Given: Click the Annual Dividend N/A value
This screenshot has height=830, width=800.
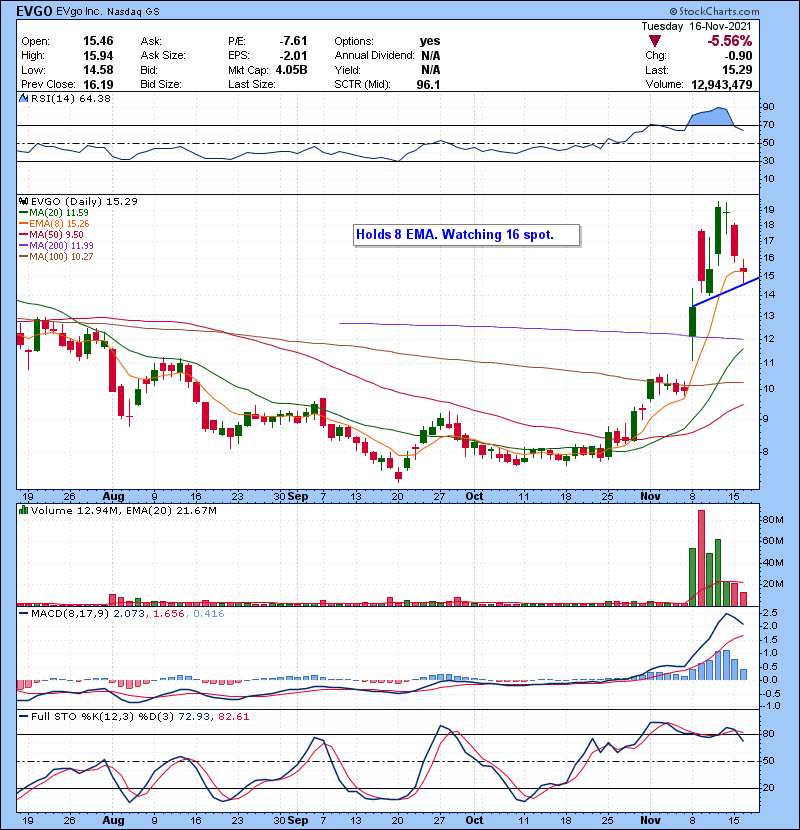Looking at the screenshot, I should (431, 56).
